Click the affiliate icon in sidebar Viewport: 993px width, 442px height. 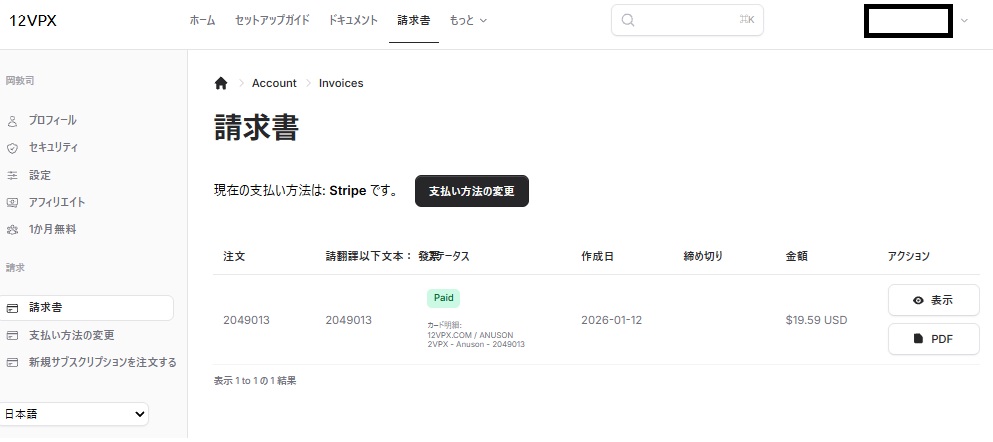tap(13, 202)
